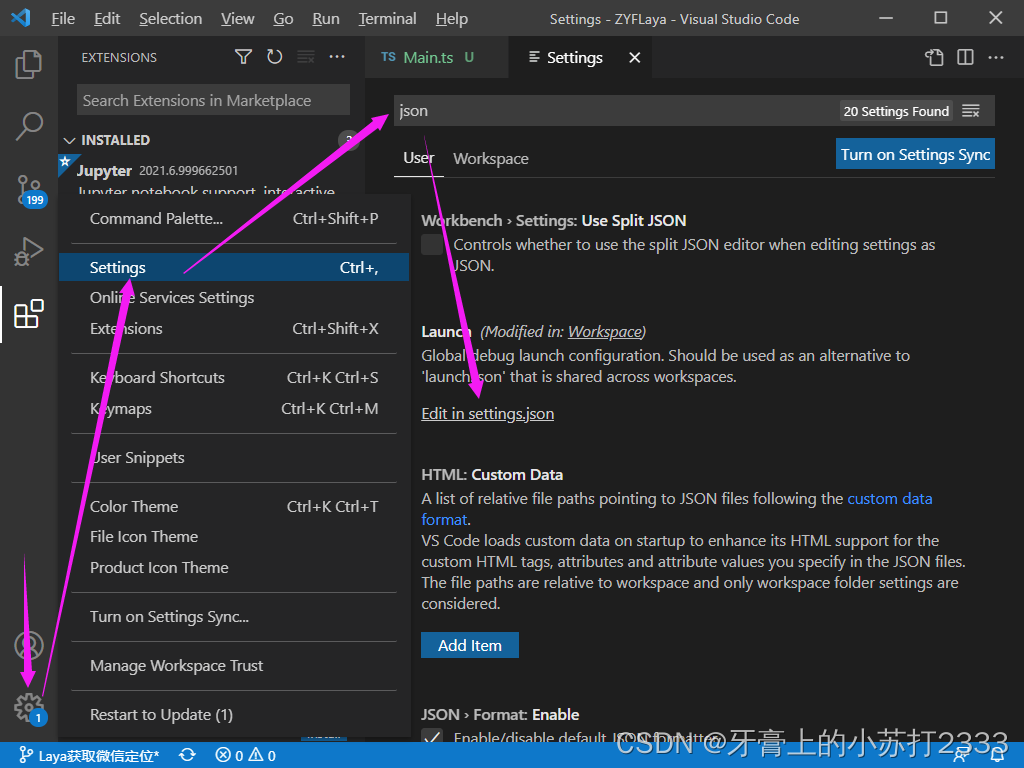Open the Accounts icon in activity bar
Viewport: 1024px width, 768px height.
point(29,645)
